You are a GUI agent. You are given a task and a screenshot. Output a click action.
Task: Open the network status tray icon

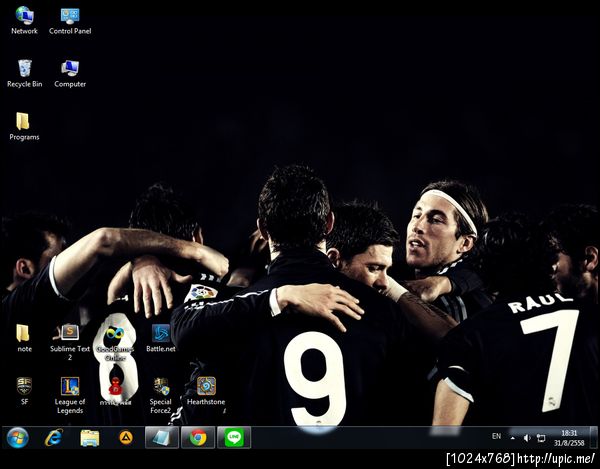[x=541, y=438]
